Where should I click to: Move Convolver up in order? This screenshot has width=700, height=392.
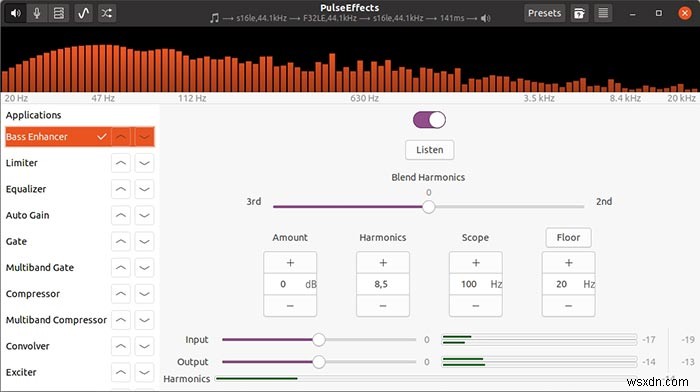[121, 346]
